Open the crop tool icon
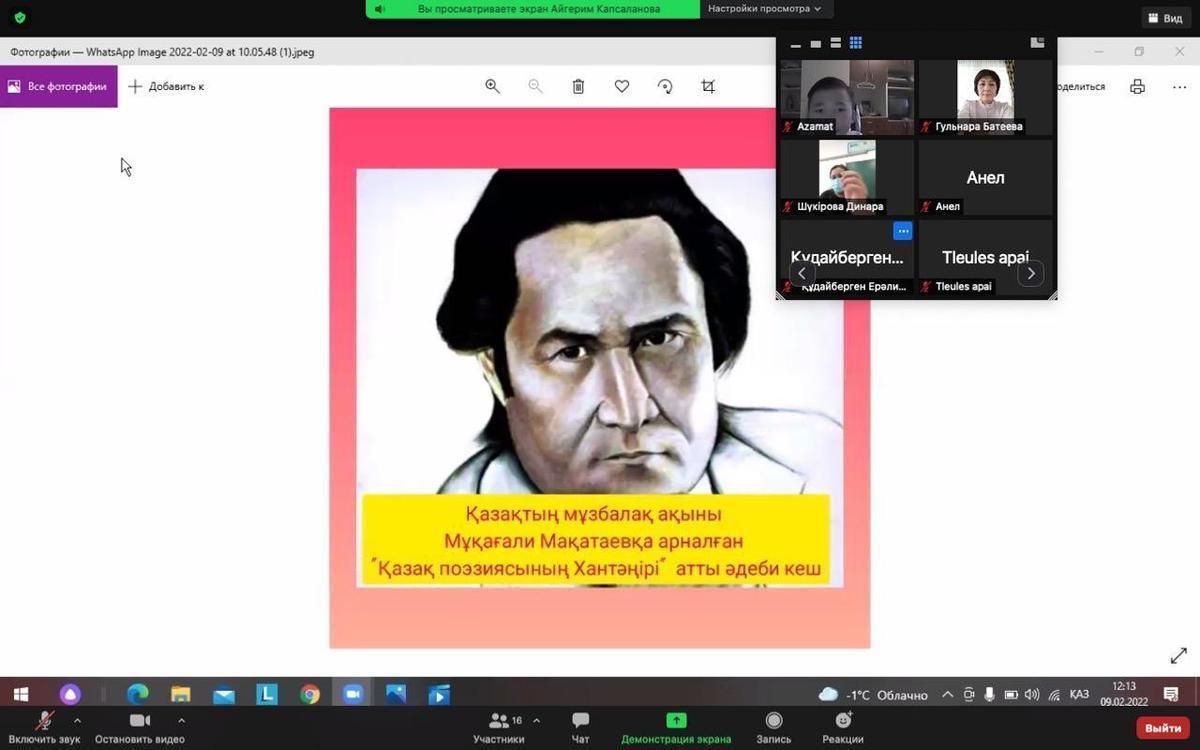This screenshot has width=1200, height=750. coord(708,87)
